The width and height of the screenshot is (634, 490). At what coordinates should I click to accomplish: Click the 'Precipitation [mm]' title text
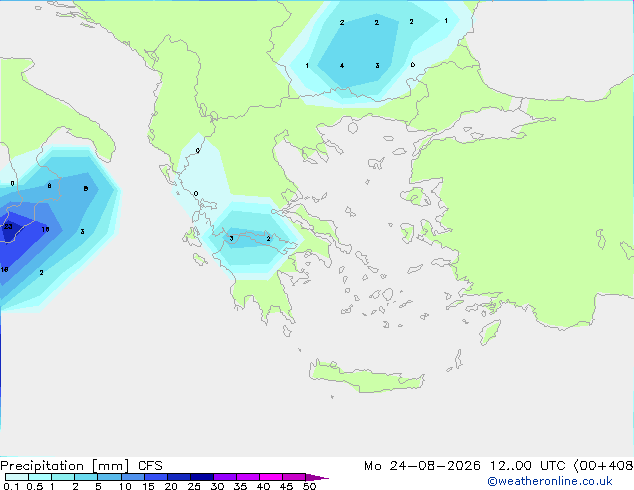click(x=65, y=466)
